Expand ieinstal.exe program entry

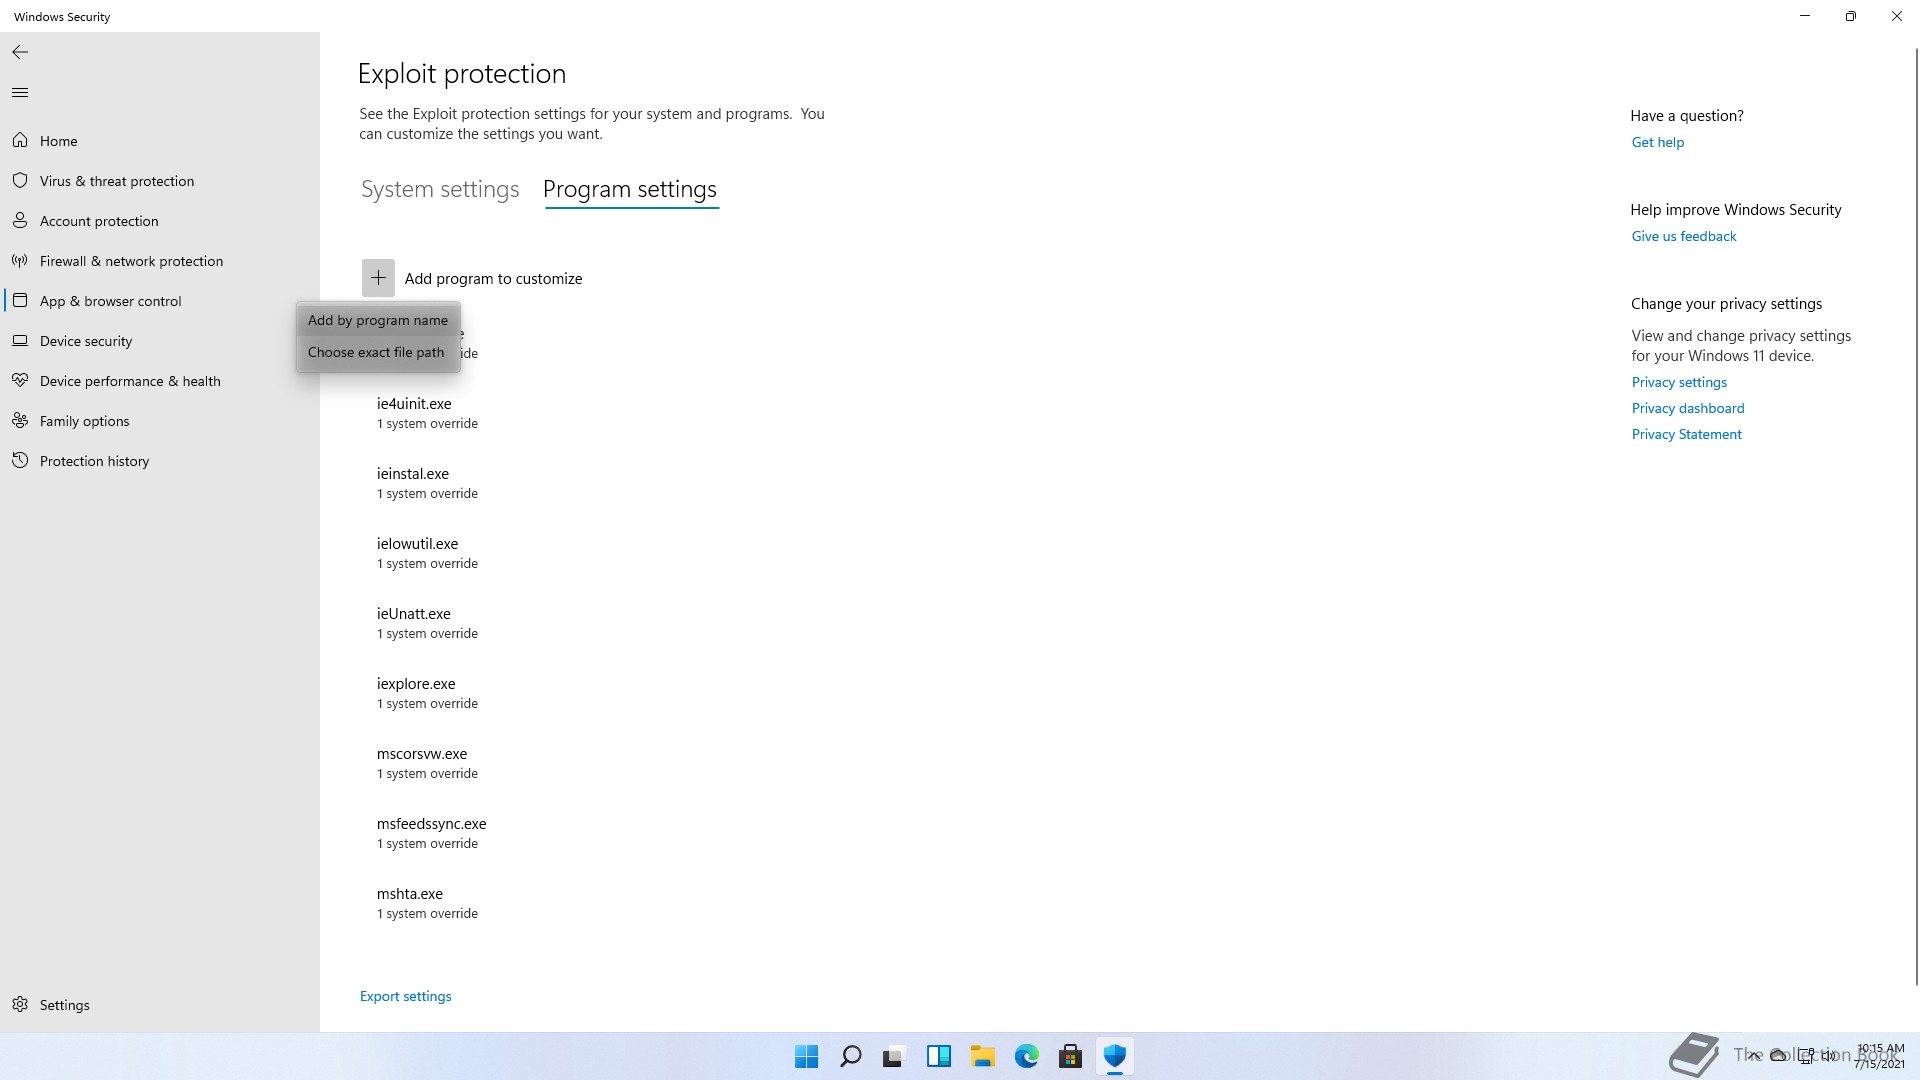click(427, 483)
